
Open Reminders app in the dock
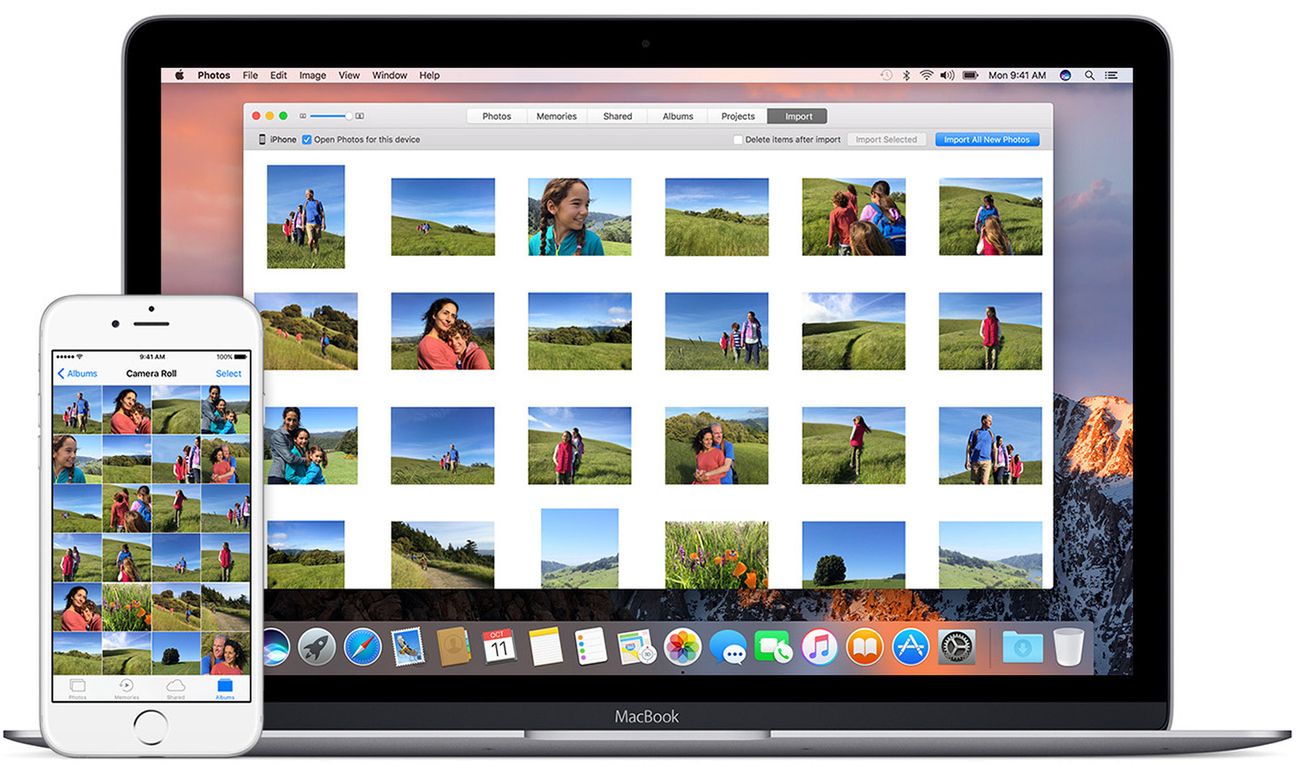coord(591,647)
